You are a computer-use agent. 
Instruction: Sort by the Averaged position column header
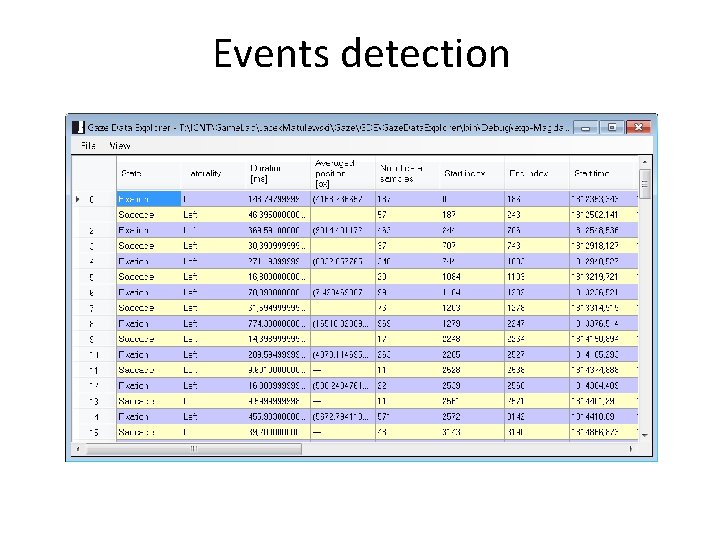click(343, 173)
